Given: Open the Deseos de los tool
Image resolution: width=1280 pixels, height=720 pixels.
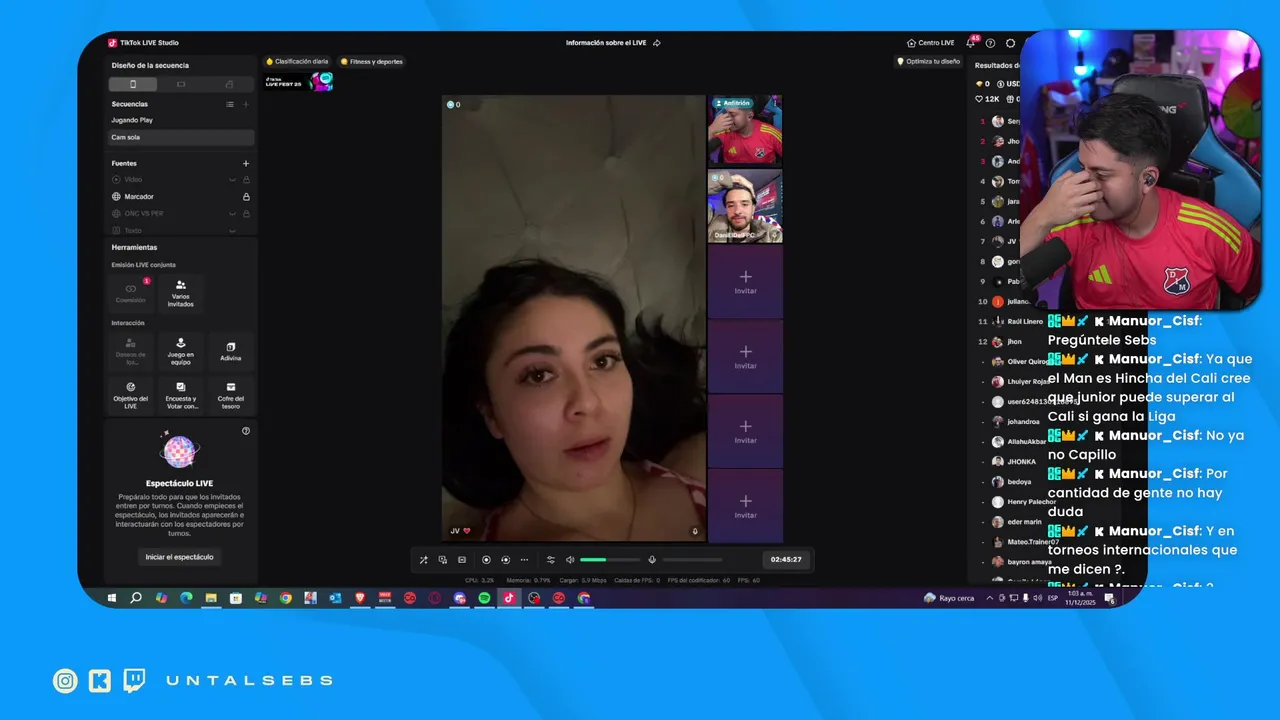Looking at the screenshot, I should [x=131, y=352].
